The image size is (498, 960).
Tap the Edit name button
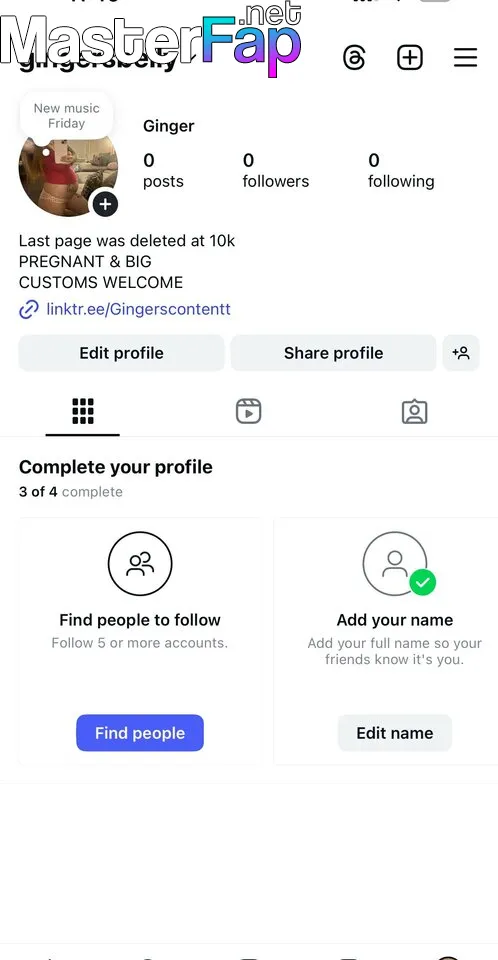395,733
